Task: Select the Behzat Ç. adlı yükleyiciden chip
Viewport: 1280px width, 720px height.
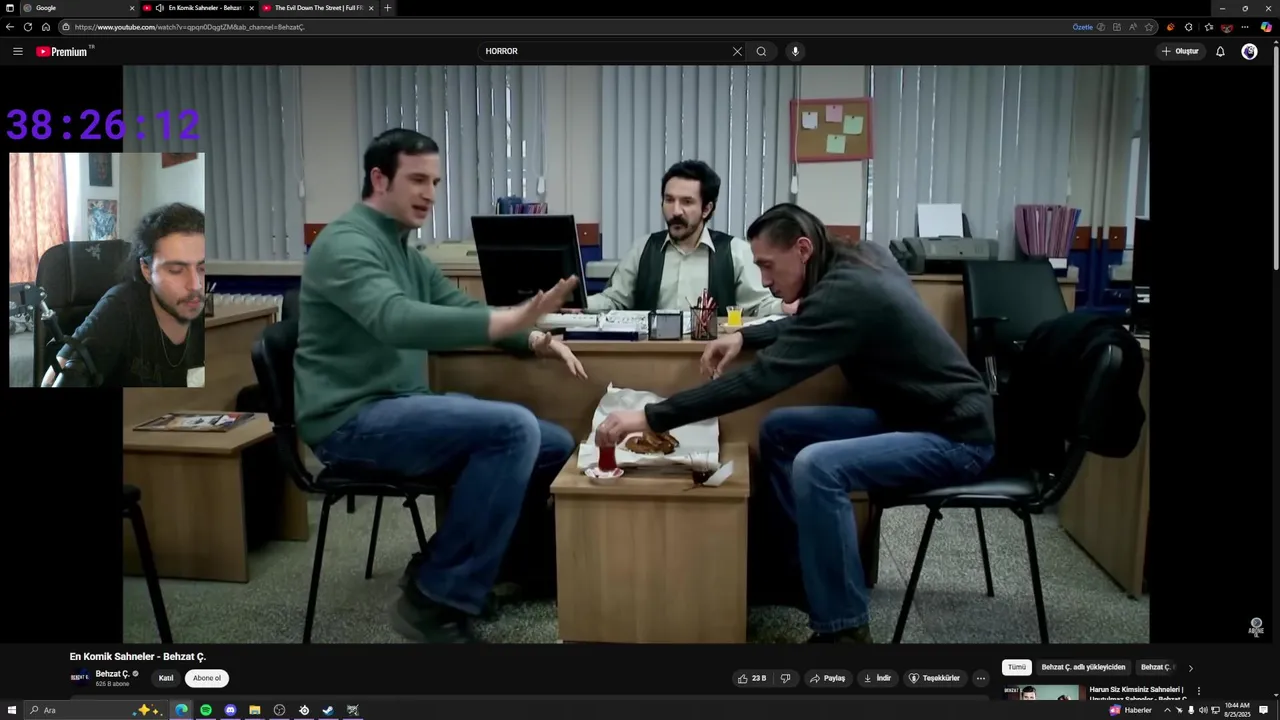Action: [1083, 667]
